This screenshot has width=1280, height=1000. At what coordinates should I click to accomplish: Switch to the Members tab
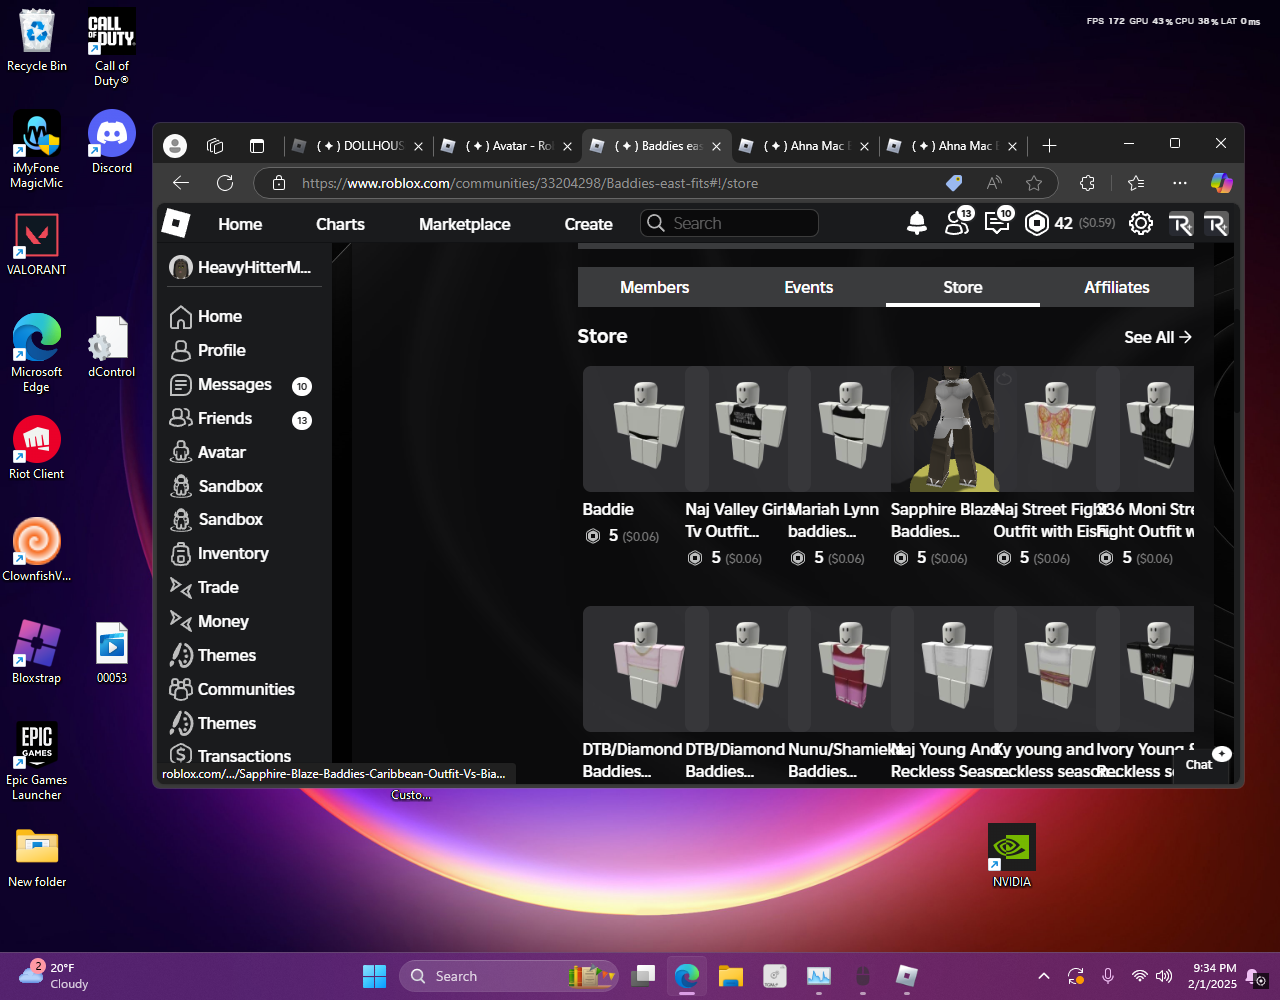point(654,287)
